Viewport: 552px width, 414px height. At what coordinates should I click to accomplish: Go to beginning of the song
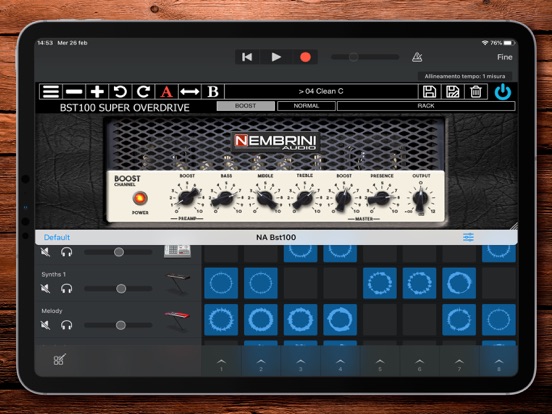click(x=247, y=57)
